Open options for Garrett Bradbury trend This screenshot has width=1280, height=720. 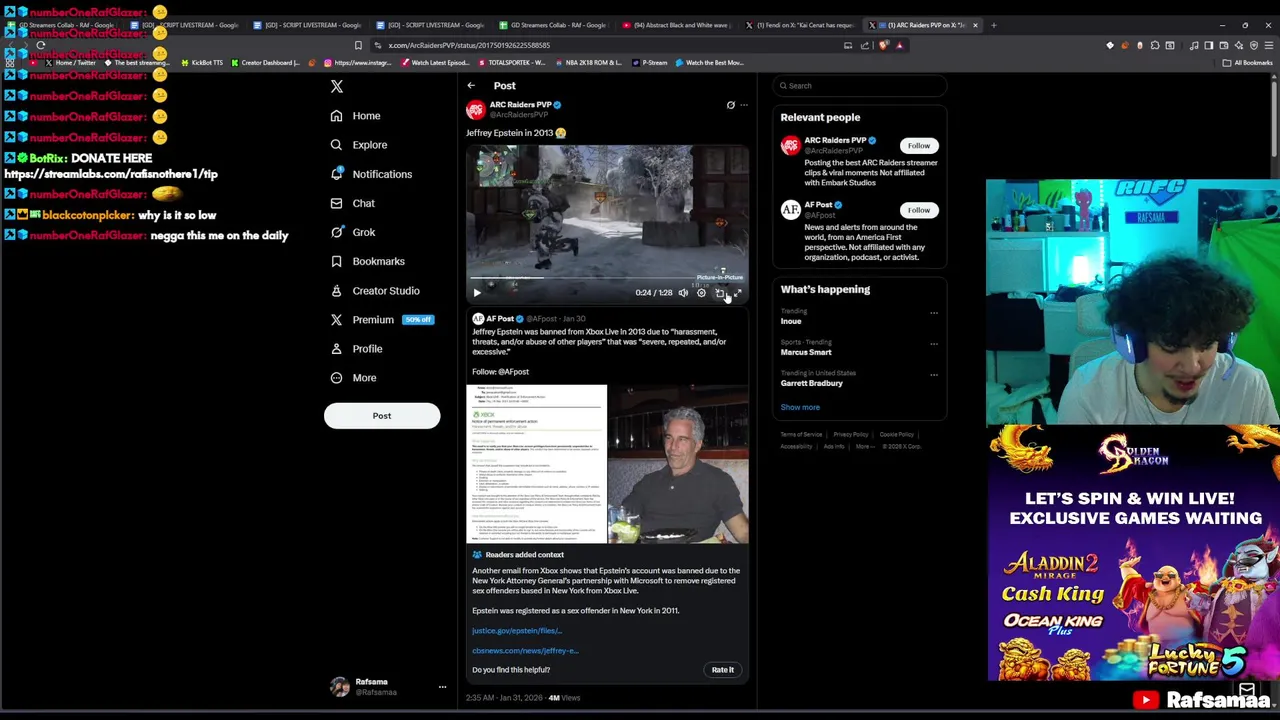pyautogui.click(x=934, y=375)
